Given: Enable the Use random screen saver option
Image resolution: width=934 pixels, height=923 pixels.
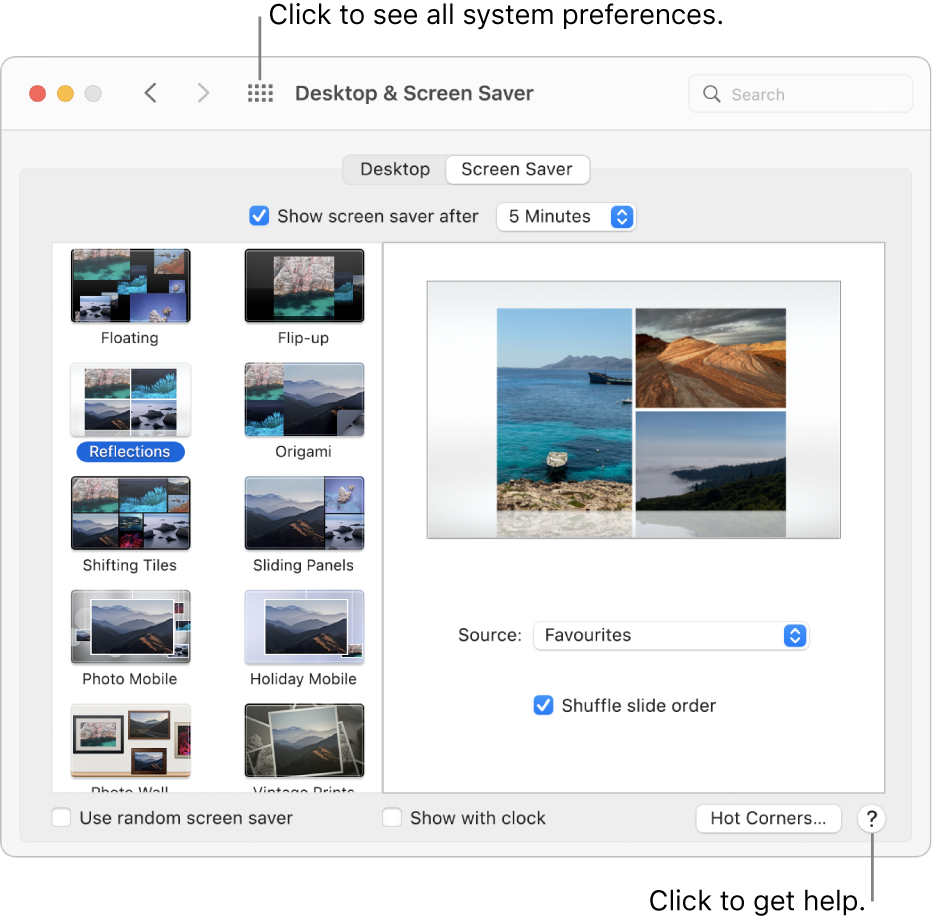Looking at the screenshot, I should (61, 818).
